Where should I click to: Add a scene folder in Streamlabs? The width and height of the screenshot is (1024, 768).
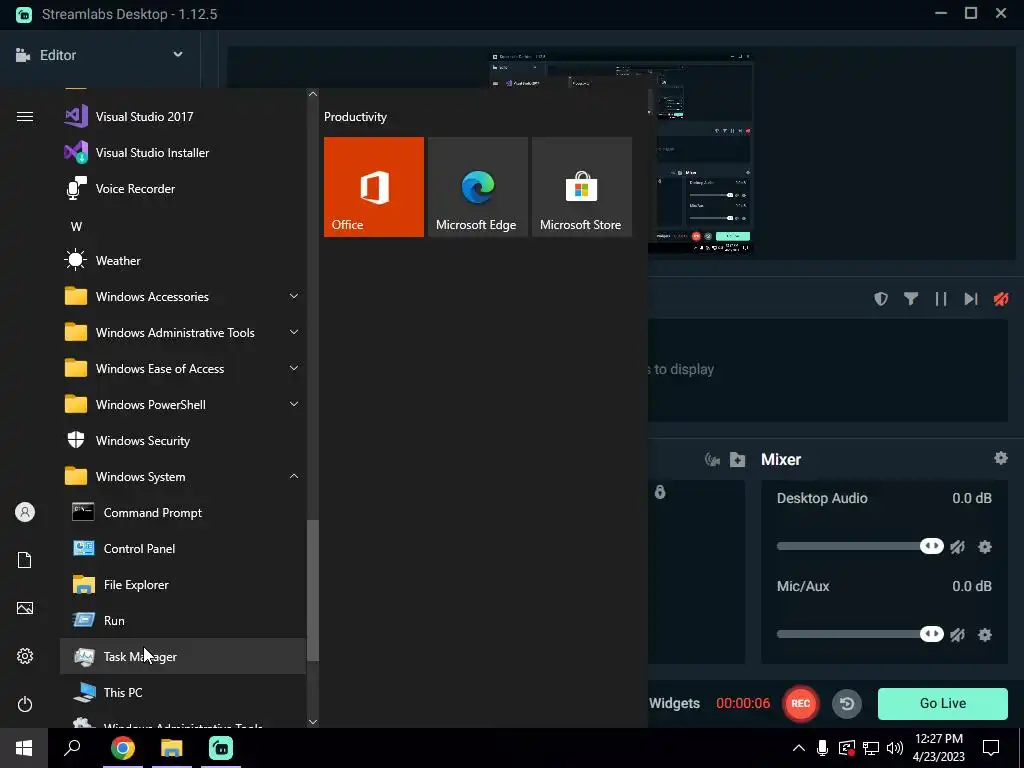[x=737, y=460]
